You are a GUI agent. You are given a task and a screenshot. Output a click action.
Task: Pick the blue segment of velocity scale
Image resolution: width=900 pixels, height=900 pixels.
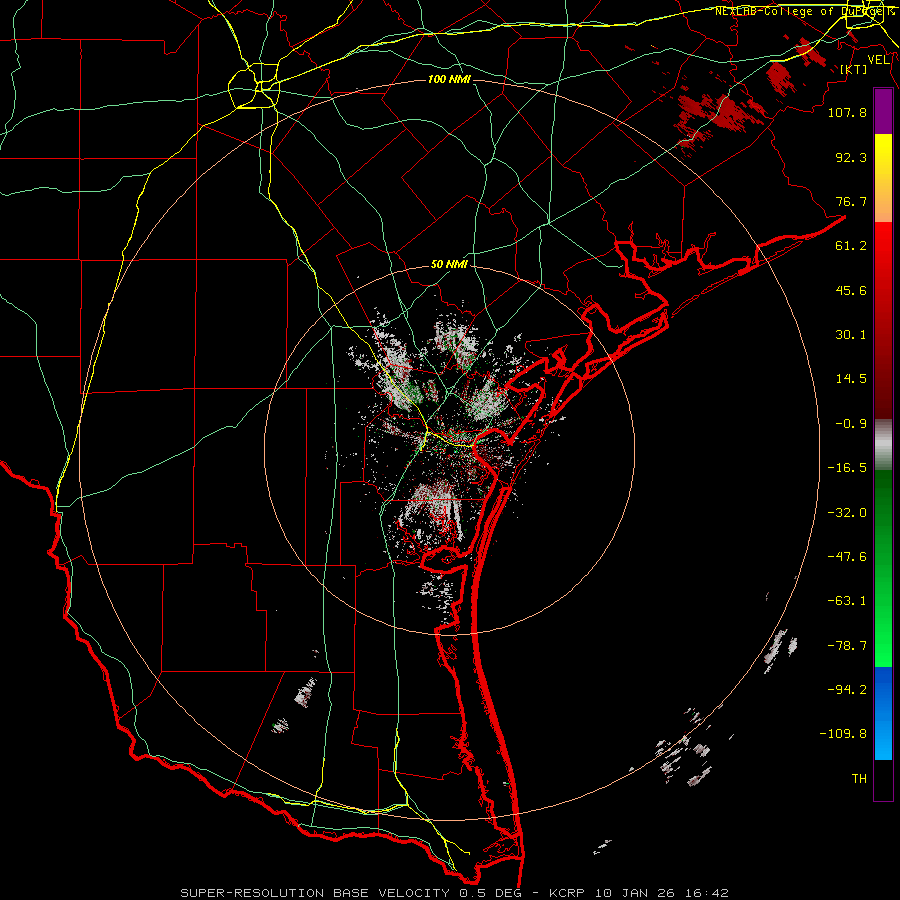(x=883, y=713)
